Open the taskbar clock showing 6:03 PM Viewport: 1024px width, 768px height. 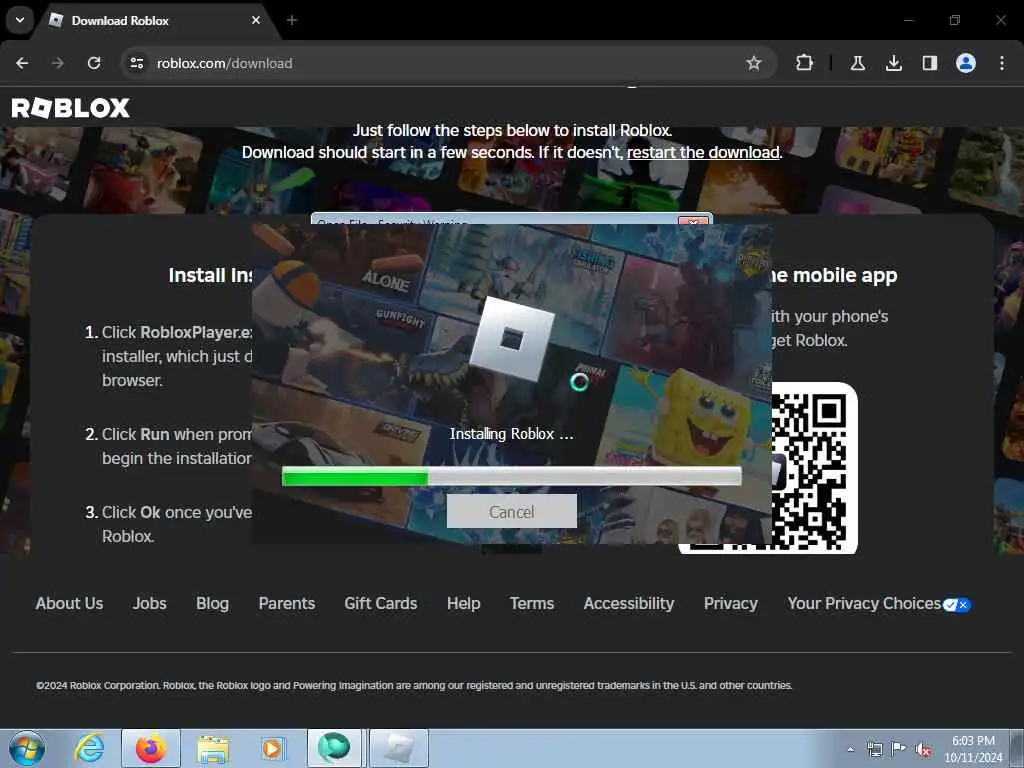[973, 749]
